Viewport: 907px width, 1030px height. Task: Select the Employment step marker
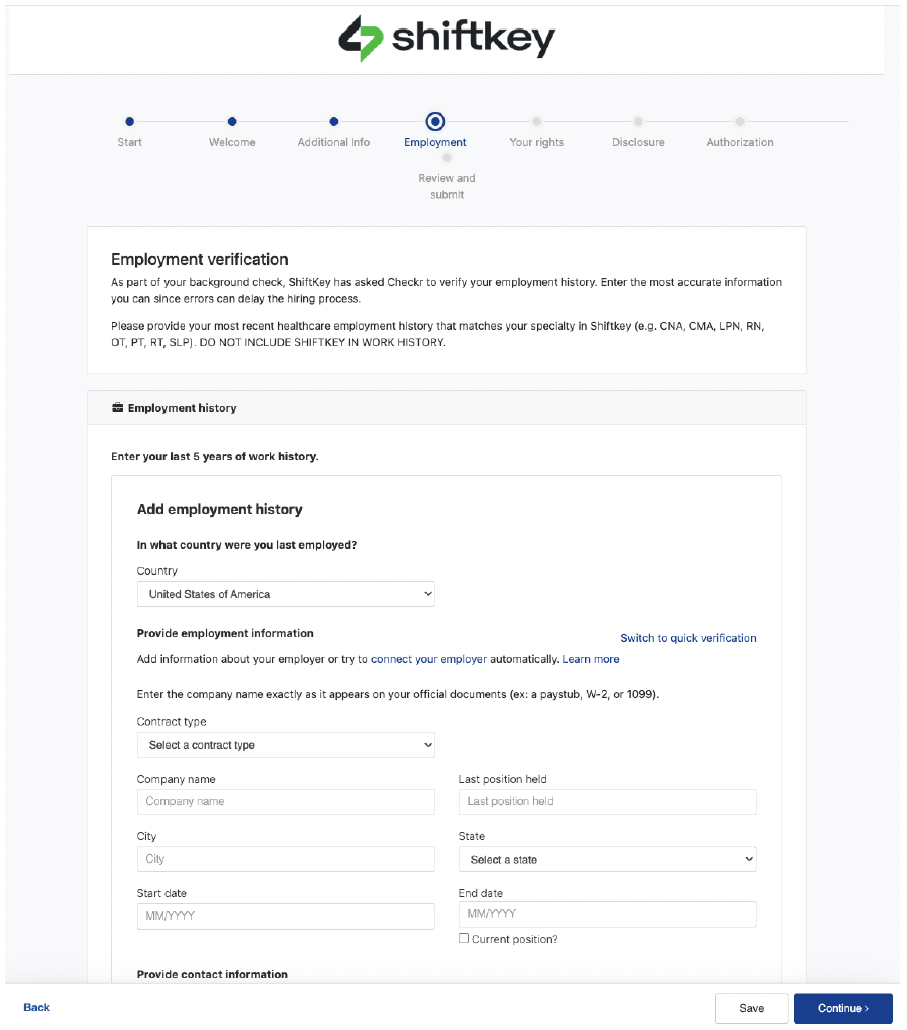(435, 122)
